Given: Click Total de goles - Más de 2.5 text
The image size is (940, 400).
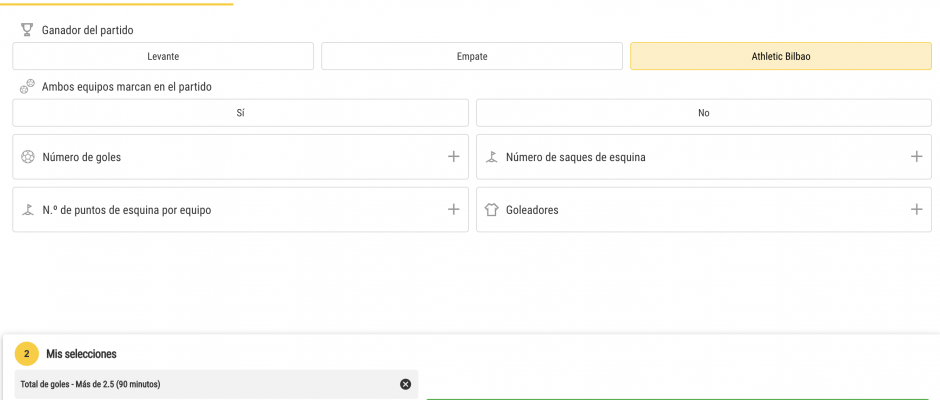Looking at the screenshot, I should [x=91, y=384].
